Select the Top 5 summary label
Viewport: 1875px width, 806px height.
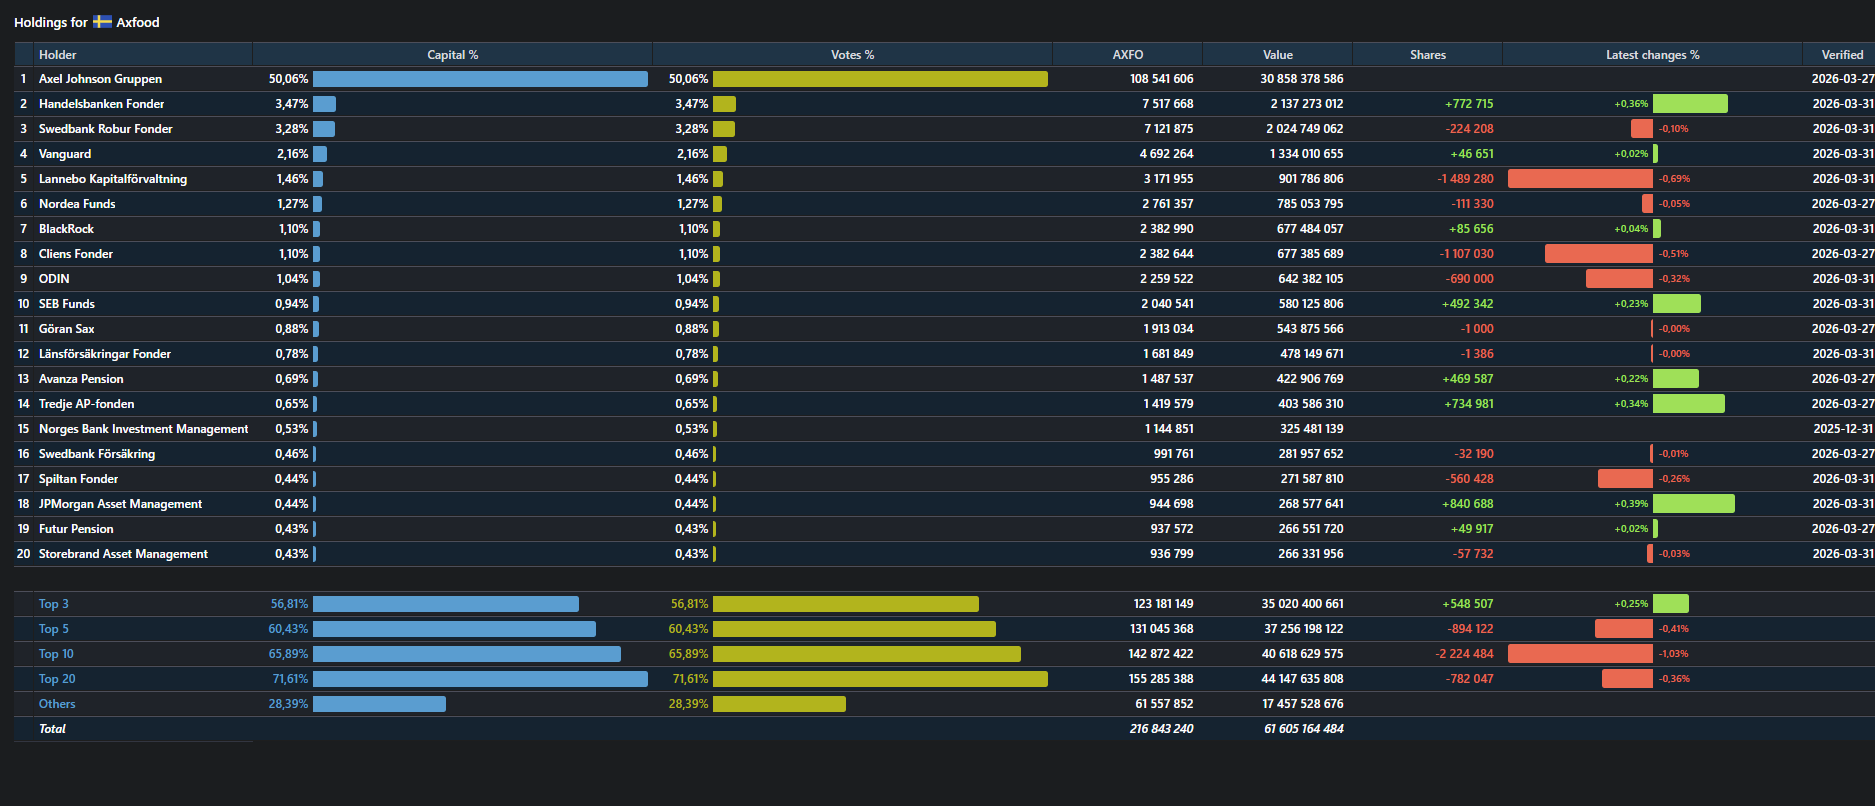[x=54, y=629]
